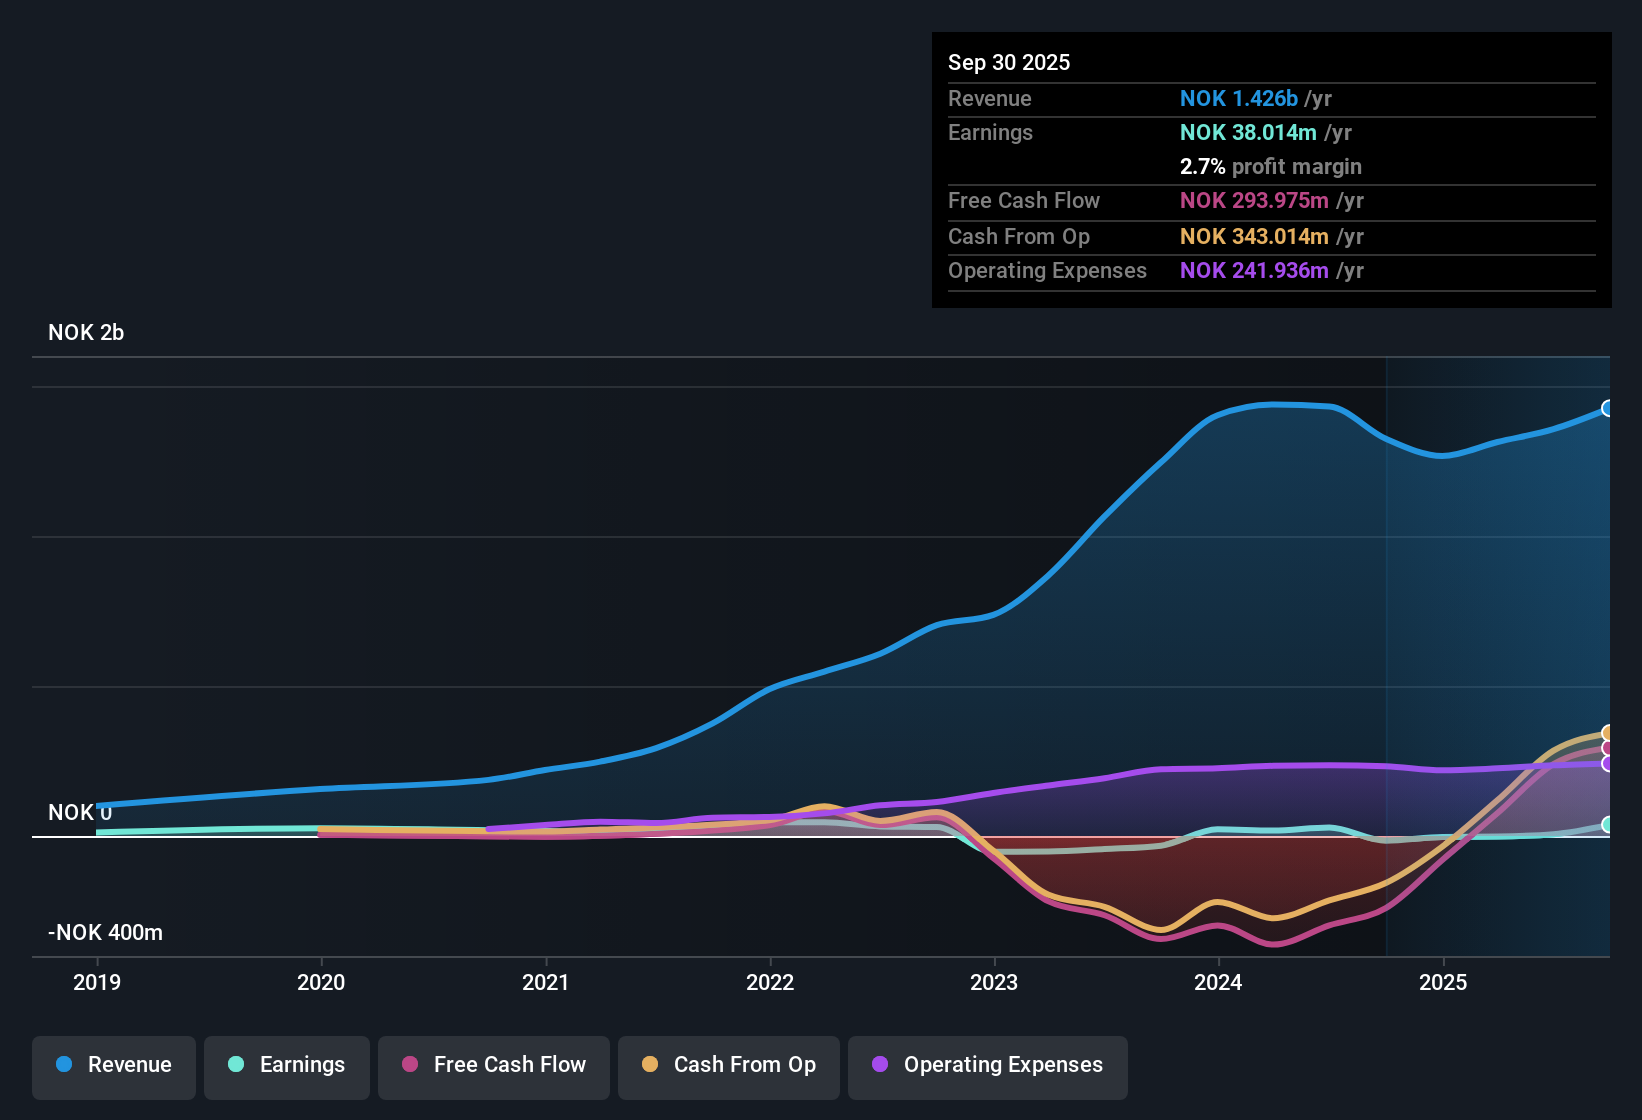Click the NOK 38.014m earnings value
The height and width of the screenshot is (1120, 1642).
1247,132
